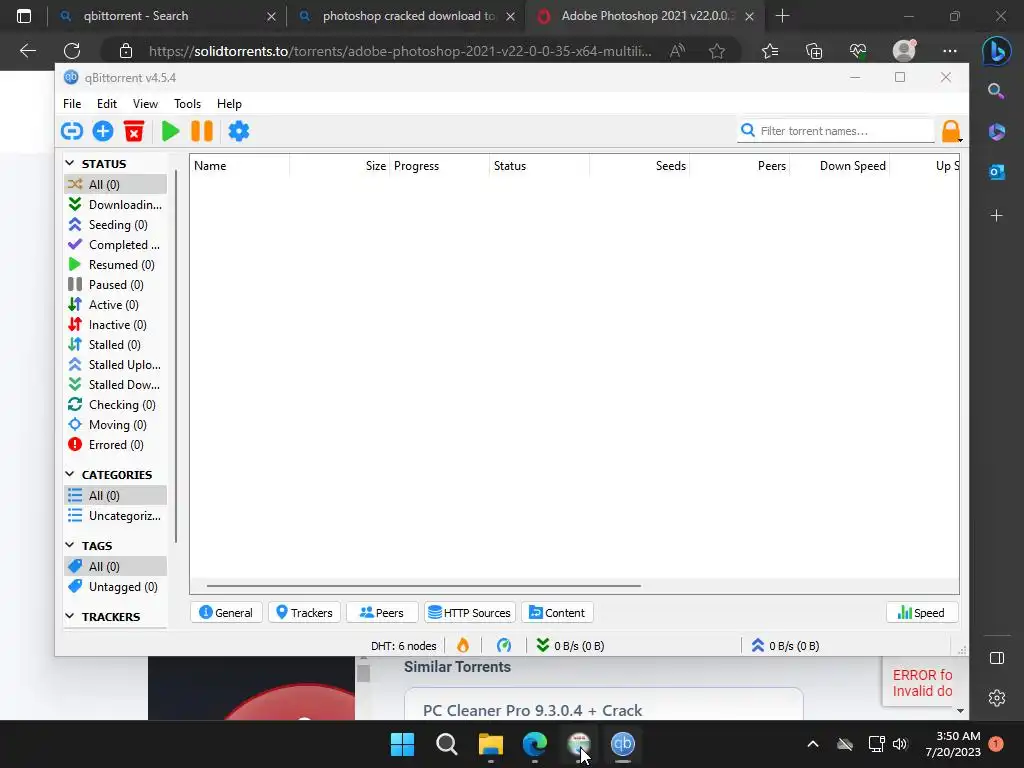Select the Stalled Uploading filter
Screen dimensions: 1024x768
(115, 364)
